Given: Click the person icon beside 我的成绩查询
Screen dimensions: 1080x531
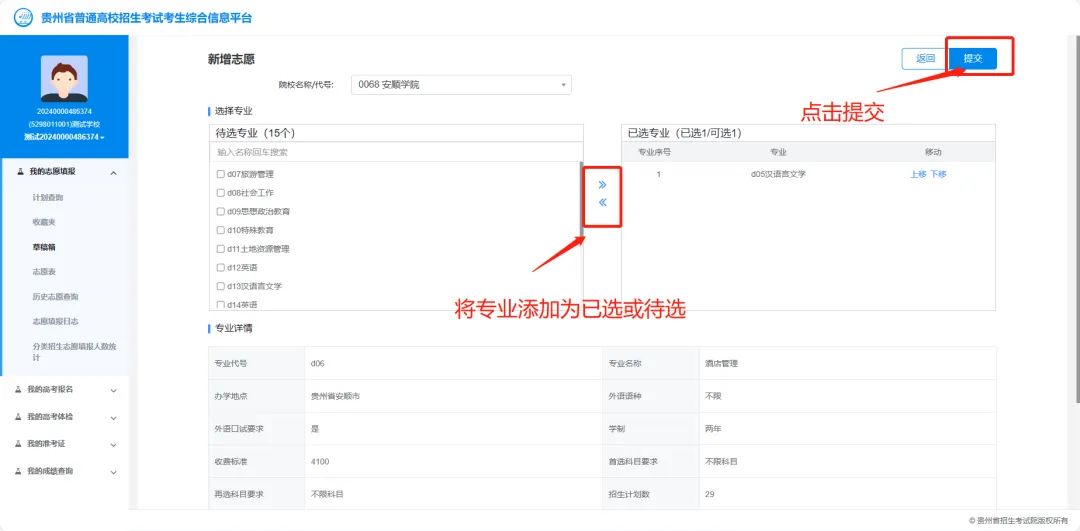Looking at the screenshot, I should tap(19, 471).
